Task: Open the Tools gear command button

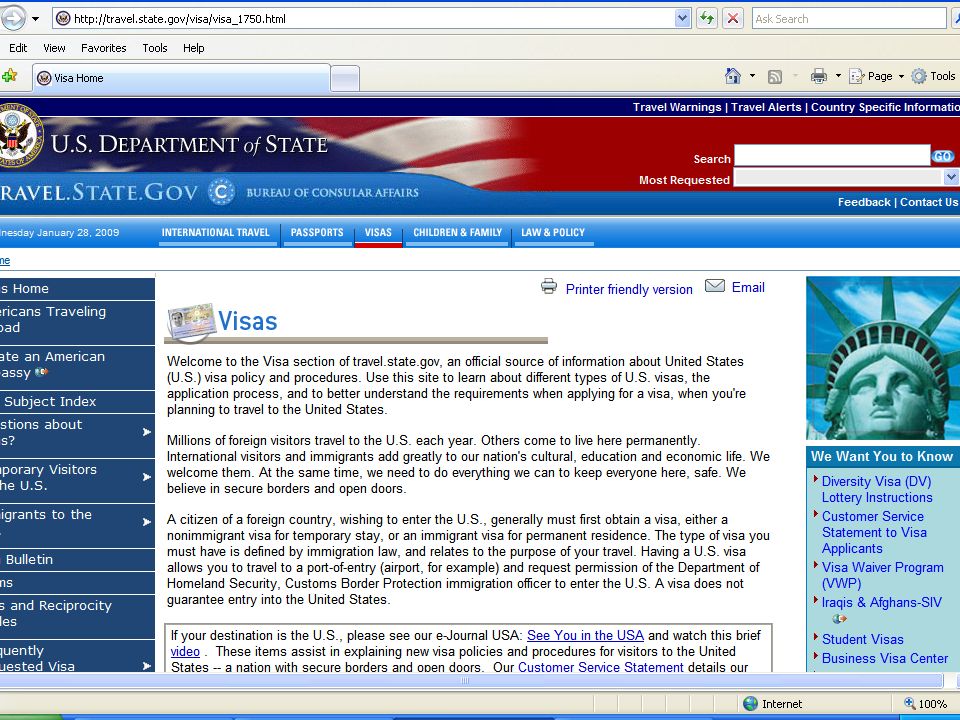Action: (933, 76)
